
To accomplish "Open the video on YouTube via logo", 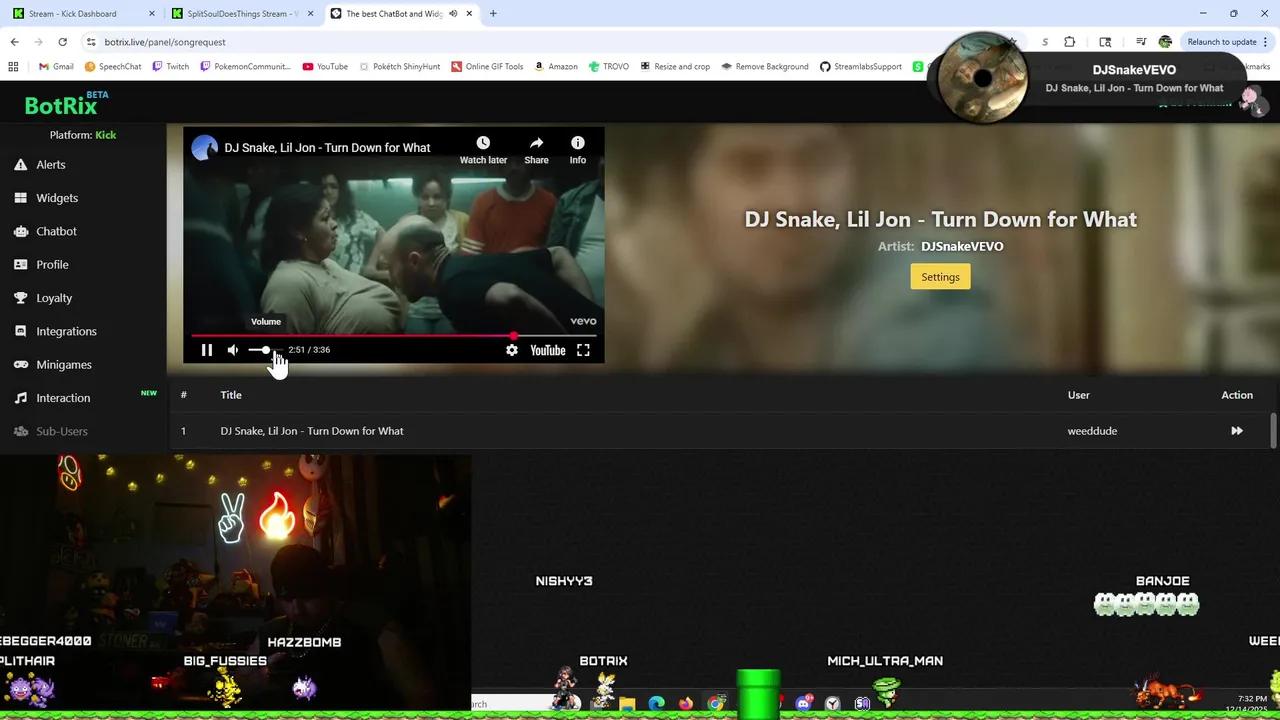I will pos(548,350).
